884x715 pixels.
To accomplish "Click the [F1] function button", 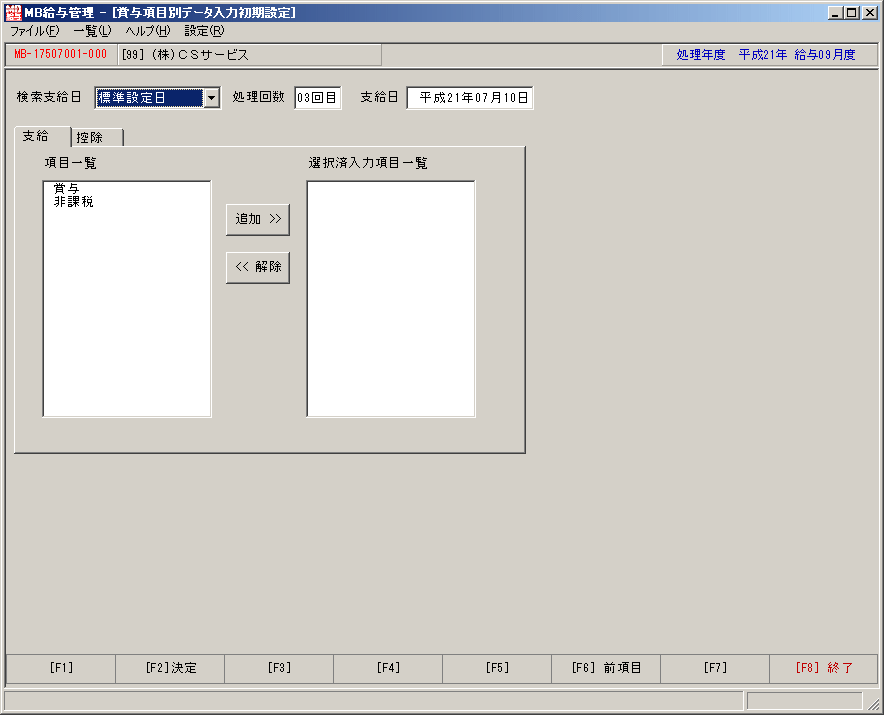I will [x=61, y=668].
